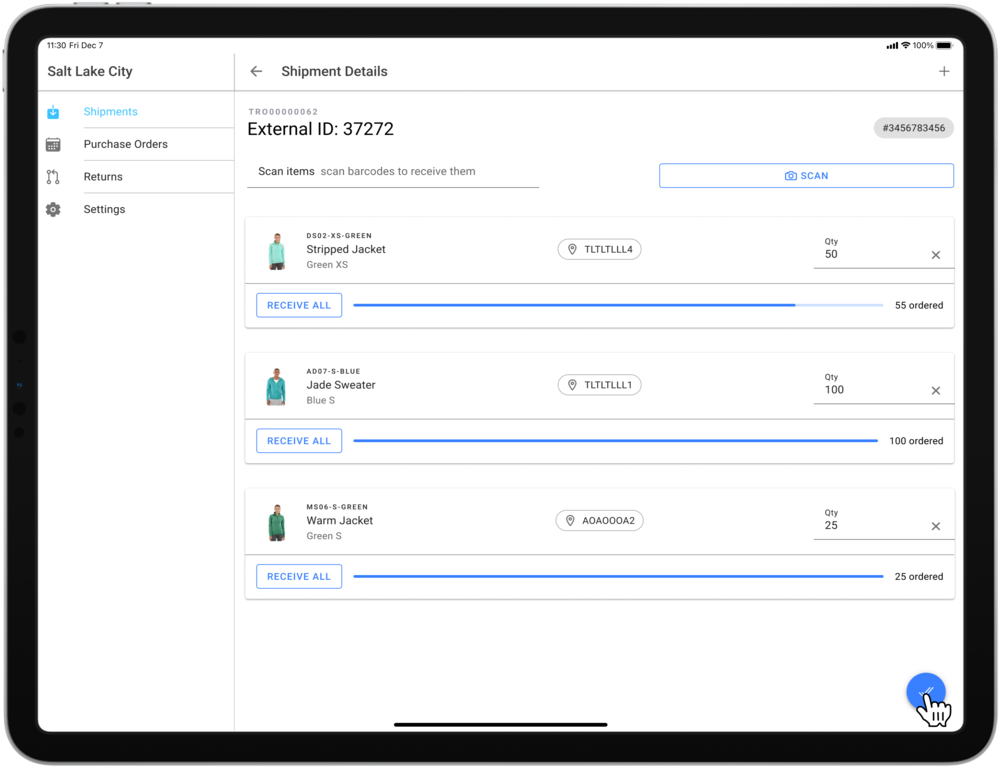The width and height of the screenshot is (1000, 768).
Task: Open the Settings menu item
Action: tap(104, 209)
